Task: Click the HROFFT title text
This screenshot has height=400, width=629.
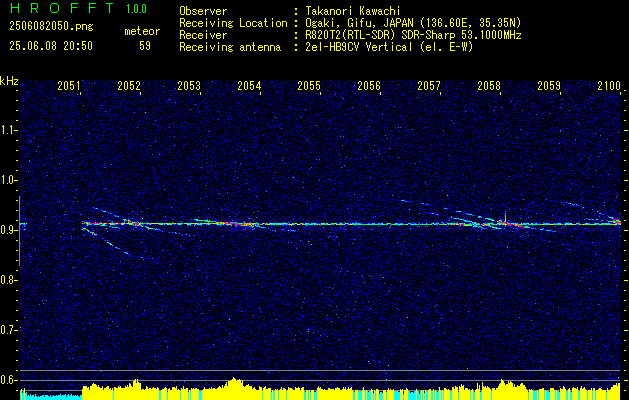Action: (62, 8)
